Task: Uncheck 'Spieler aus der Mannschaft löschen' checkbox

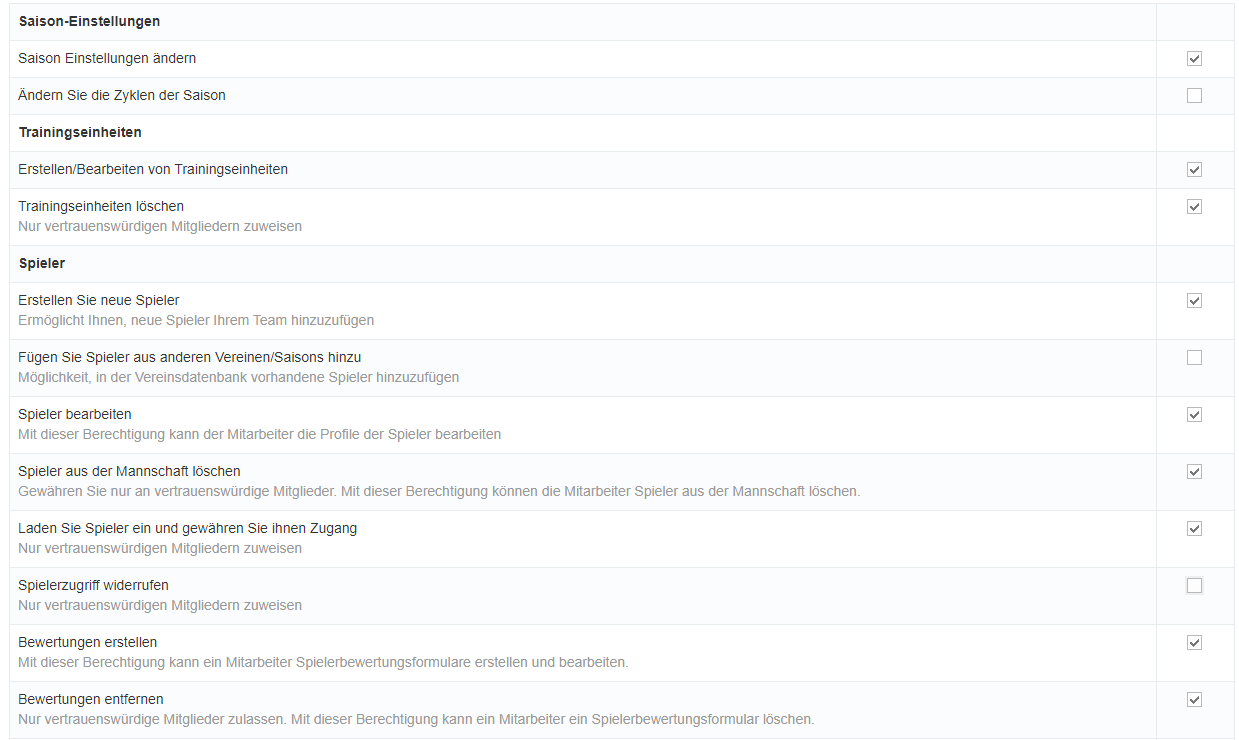Action: point(1194,472)
